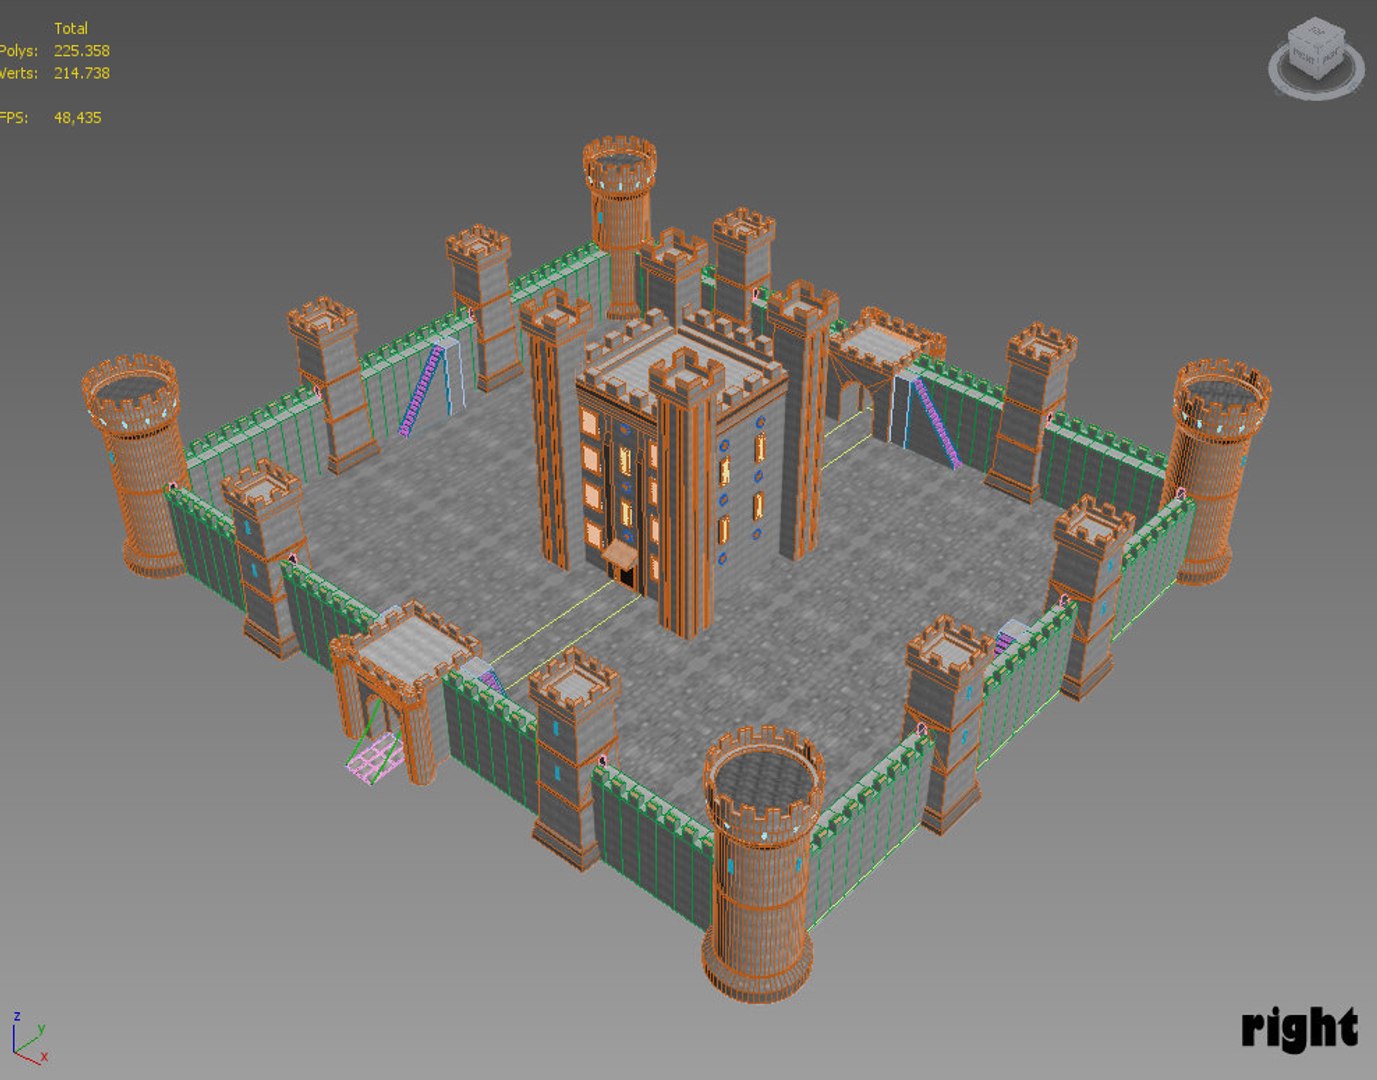Click the Top face of the ViewCube
The height and width of the screenshot is (1080, 1377).
[x=1316, y=31]
